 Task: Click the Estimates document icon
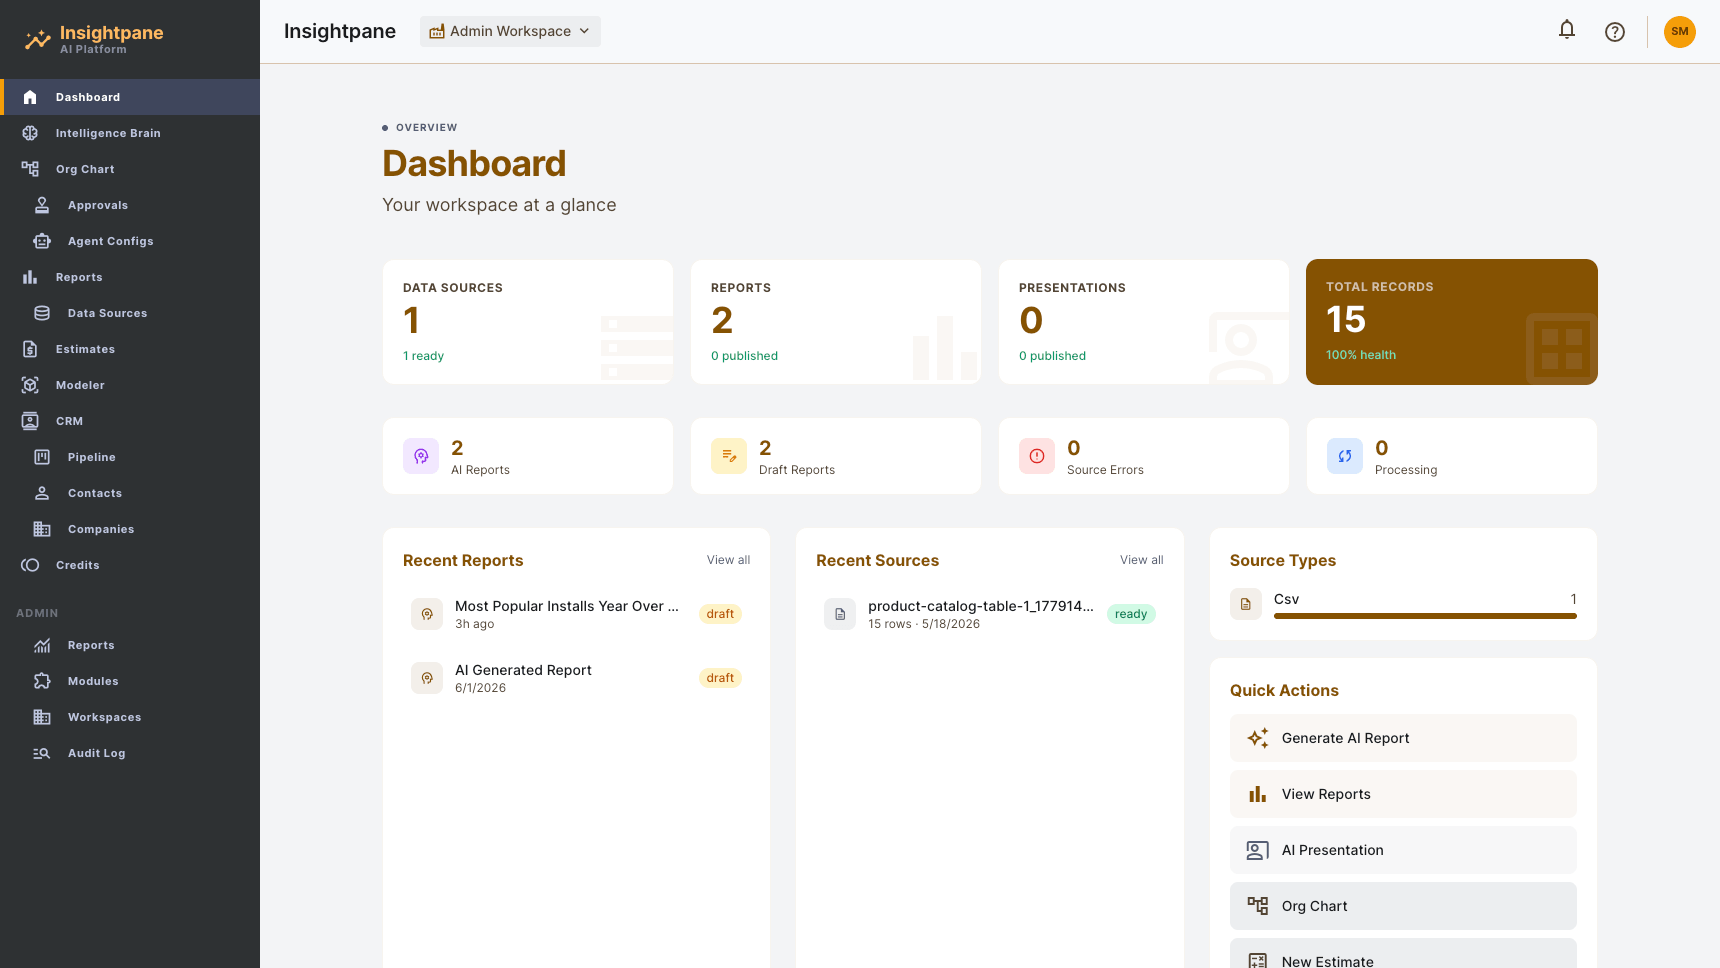[30, 349]
